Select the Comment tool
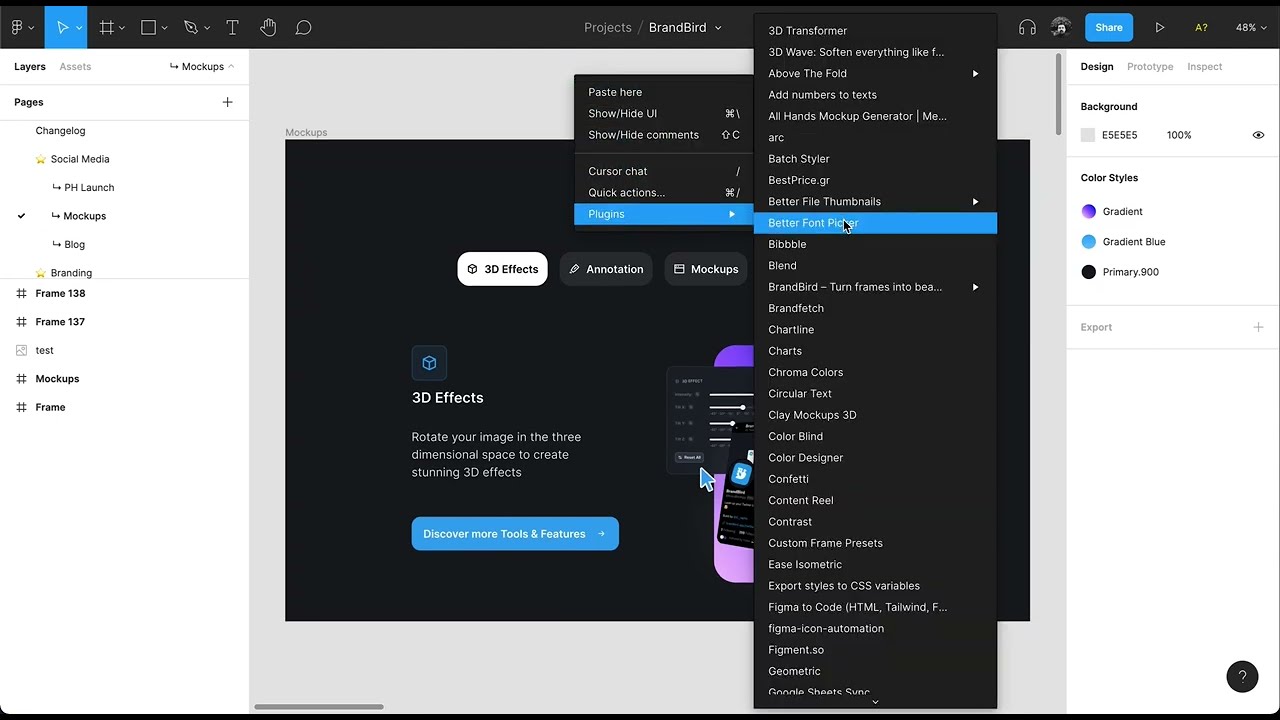1280x720 pixels. tap(304, 28)
